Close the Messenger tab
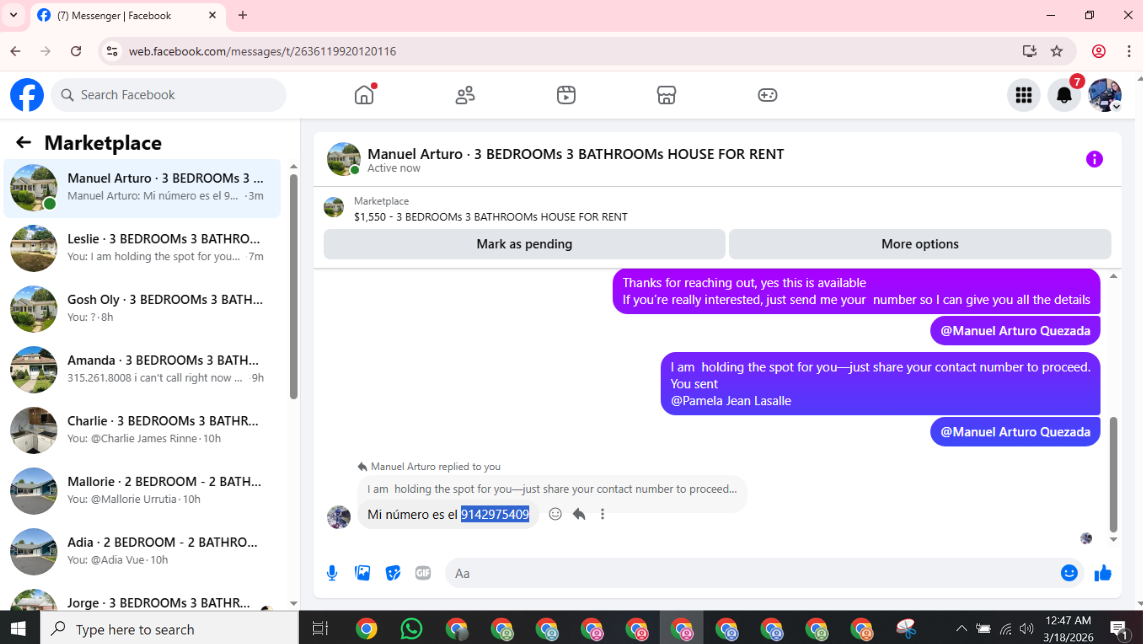 click(x=212, y=15)
